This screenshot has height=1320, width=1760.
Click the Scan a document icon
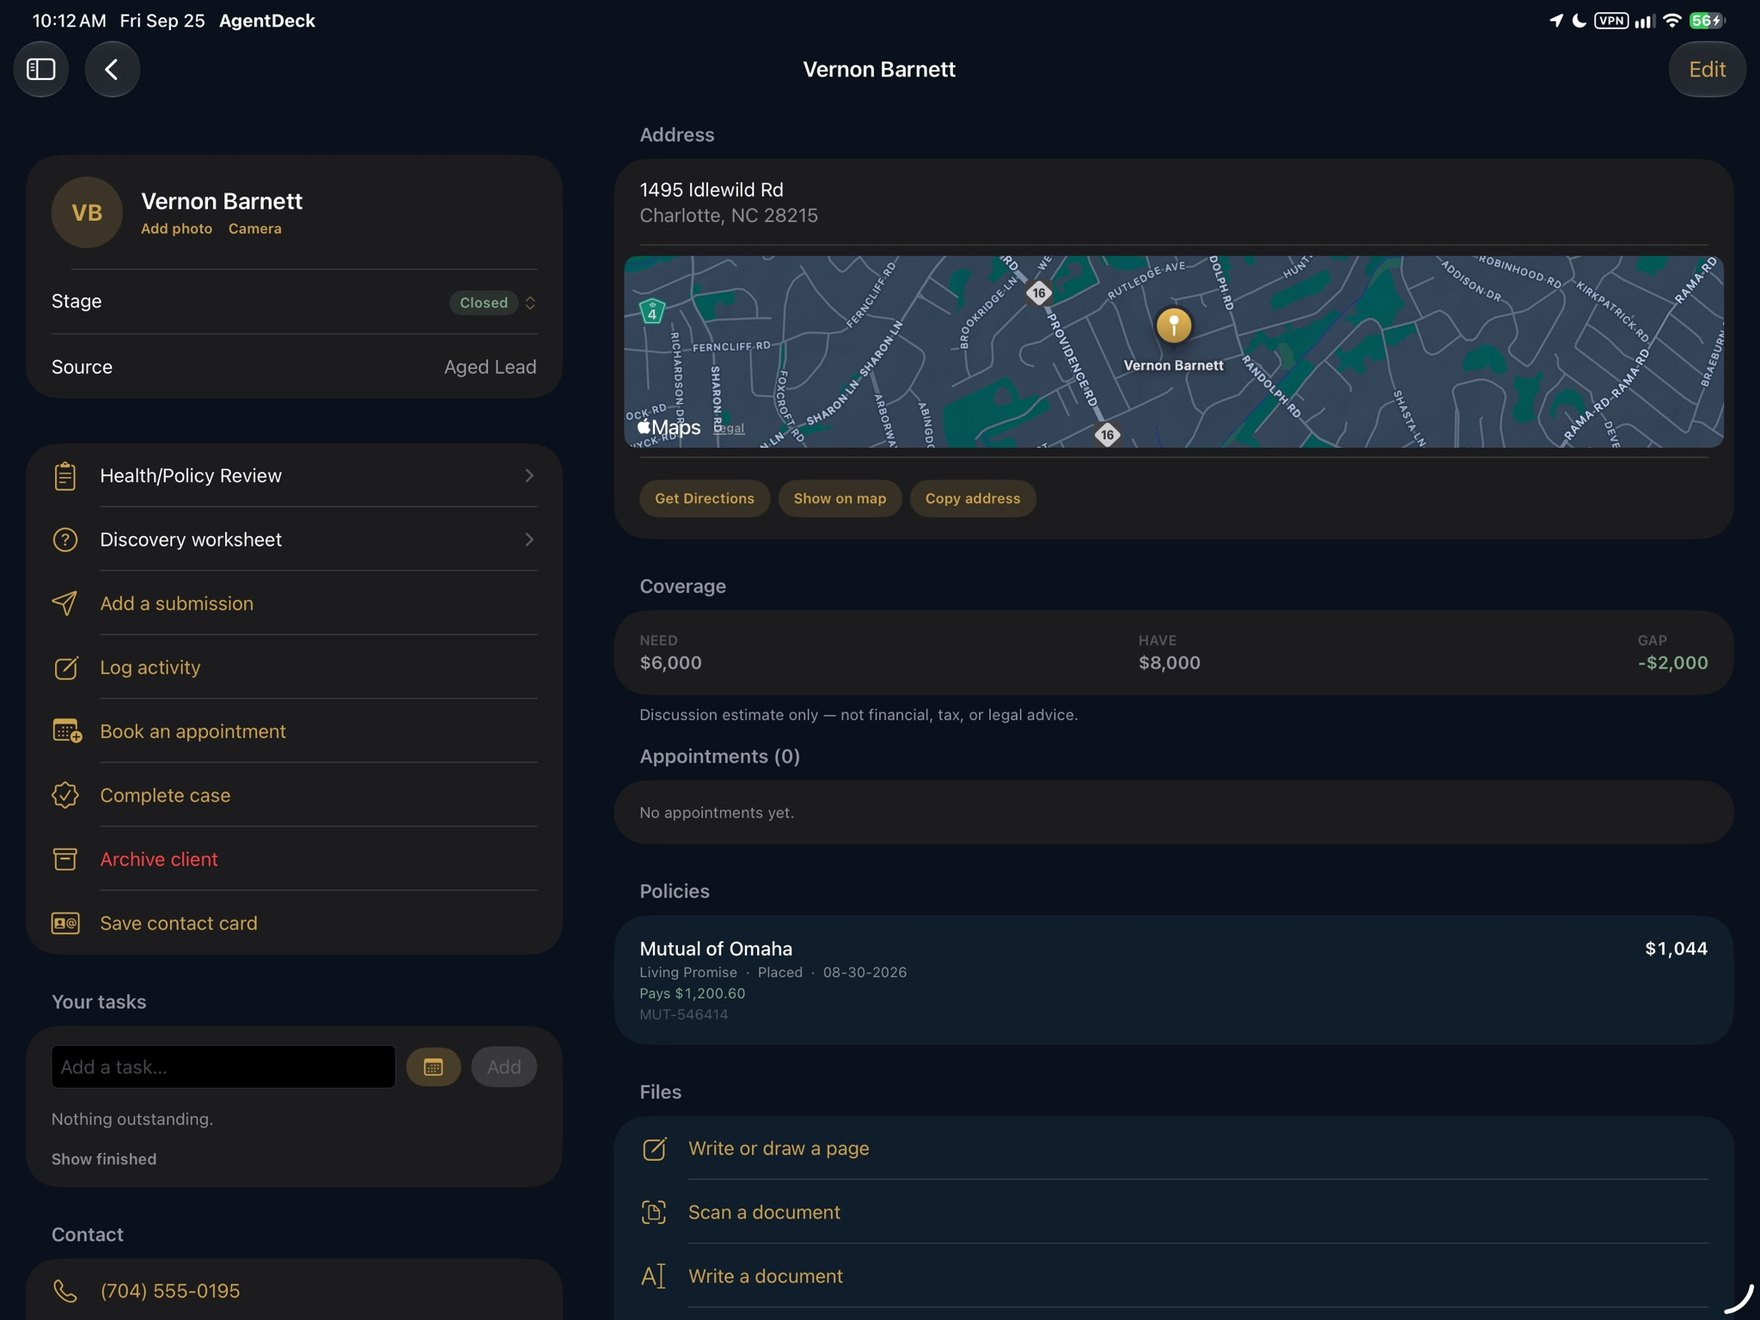(x=654, y=1213)
